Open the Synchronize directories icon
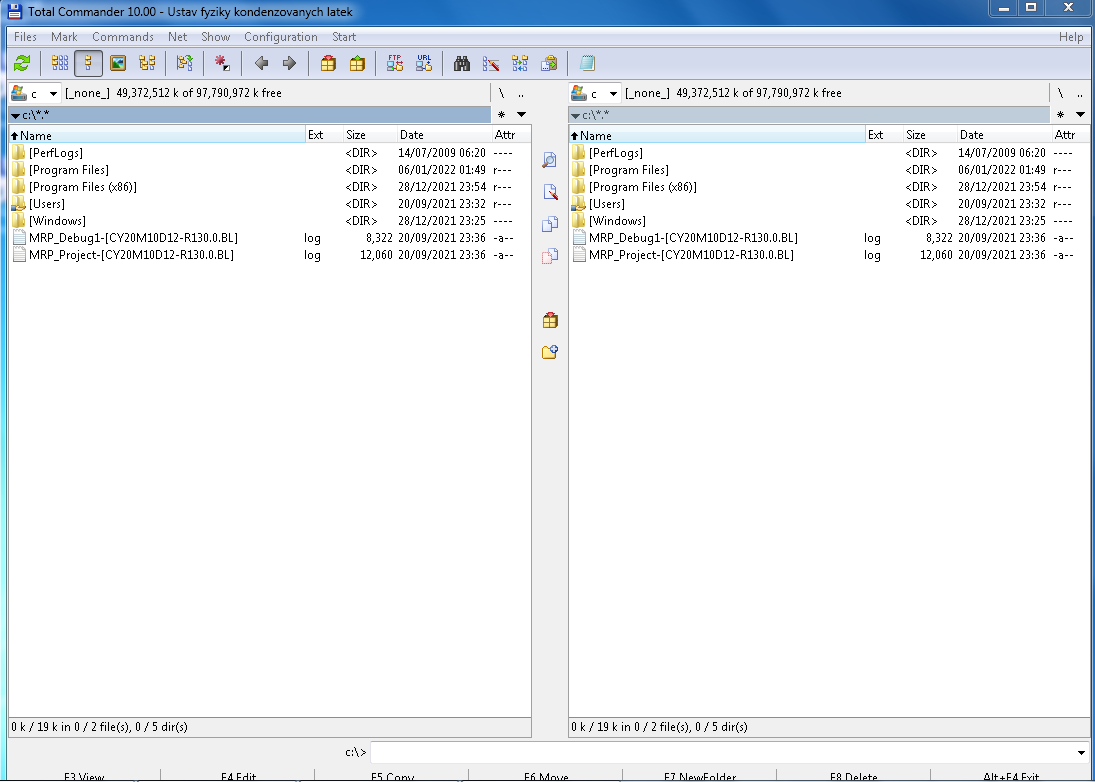Screen dimensions: 1095x782 [x=520, y=64]
